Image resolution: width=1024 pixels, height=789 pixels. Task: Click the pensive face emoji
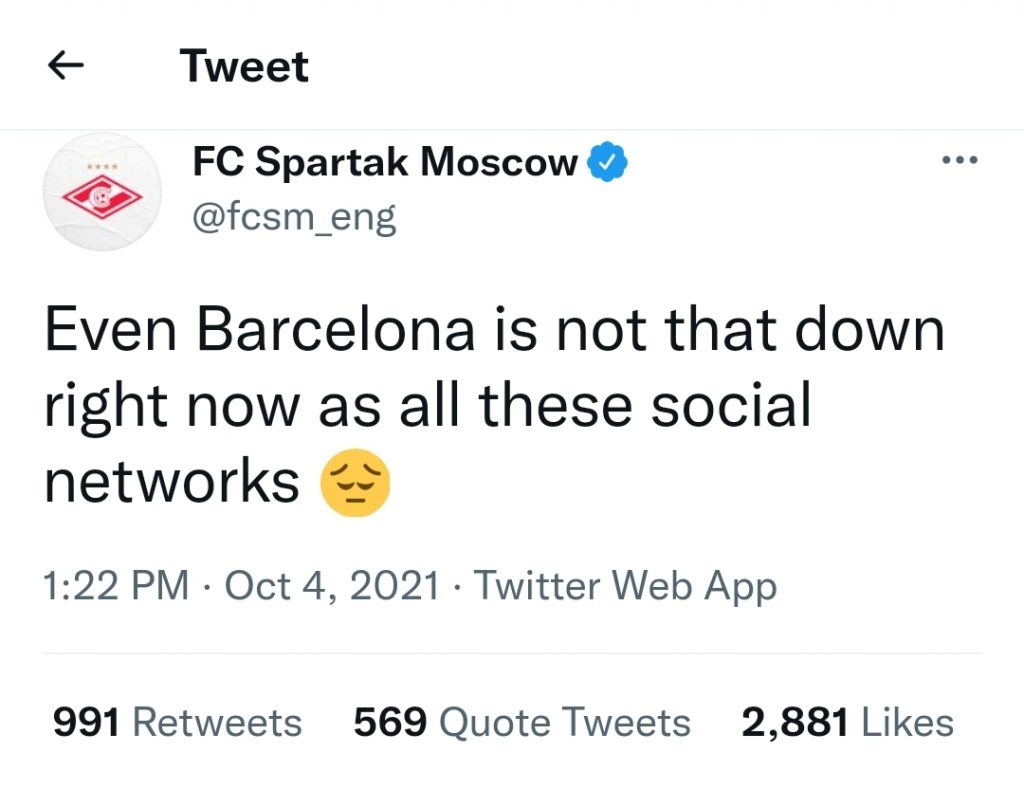click(353, 484)
